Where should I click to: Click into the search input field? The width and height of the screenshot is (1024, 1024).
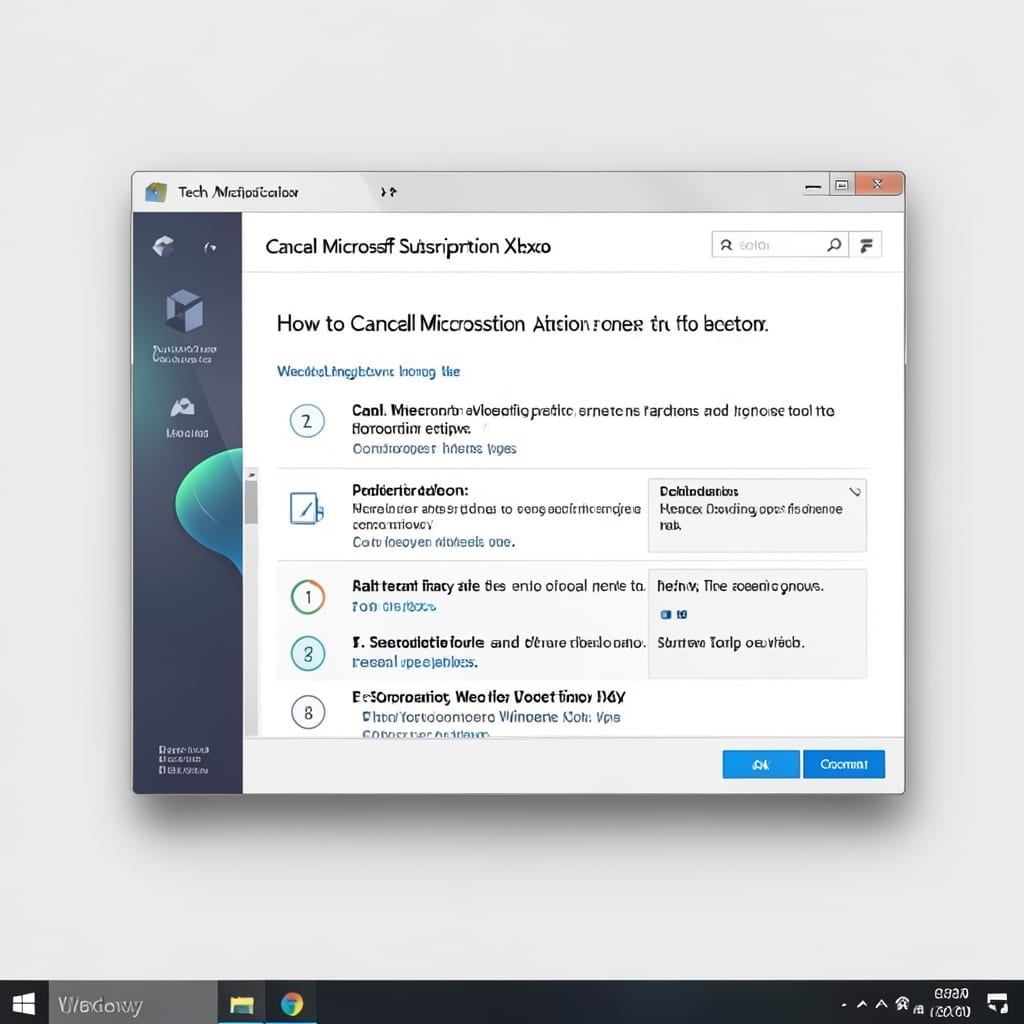tap(780, 245)
